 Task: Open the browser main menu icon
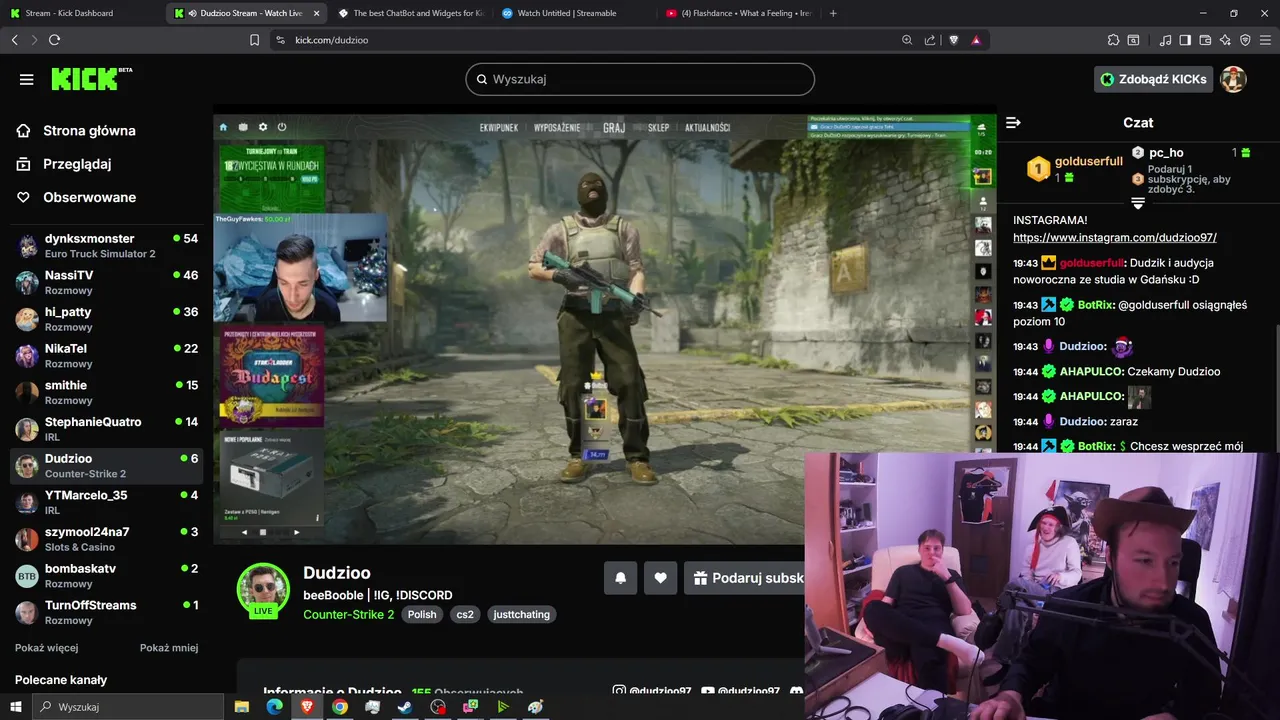click(x=1265, y=40)
